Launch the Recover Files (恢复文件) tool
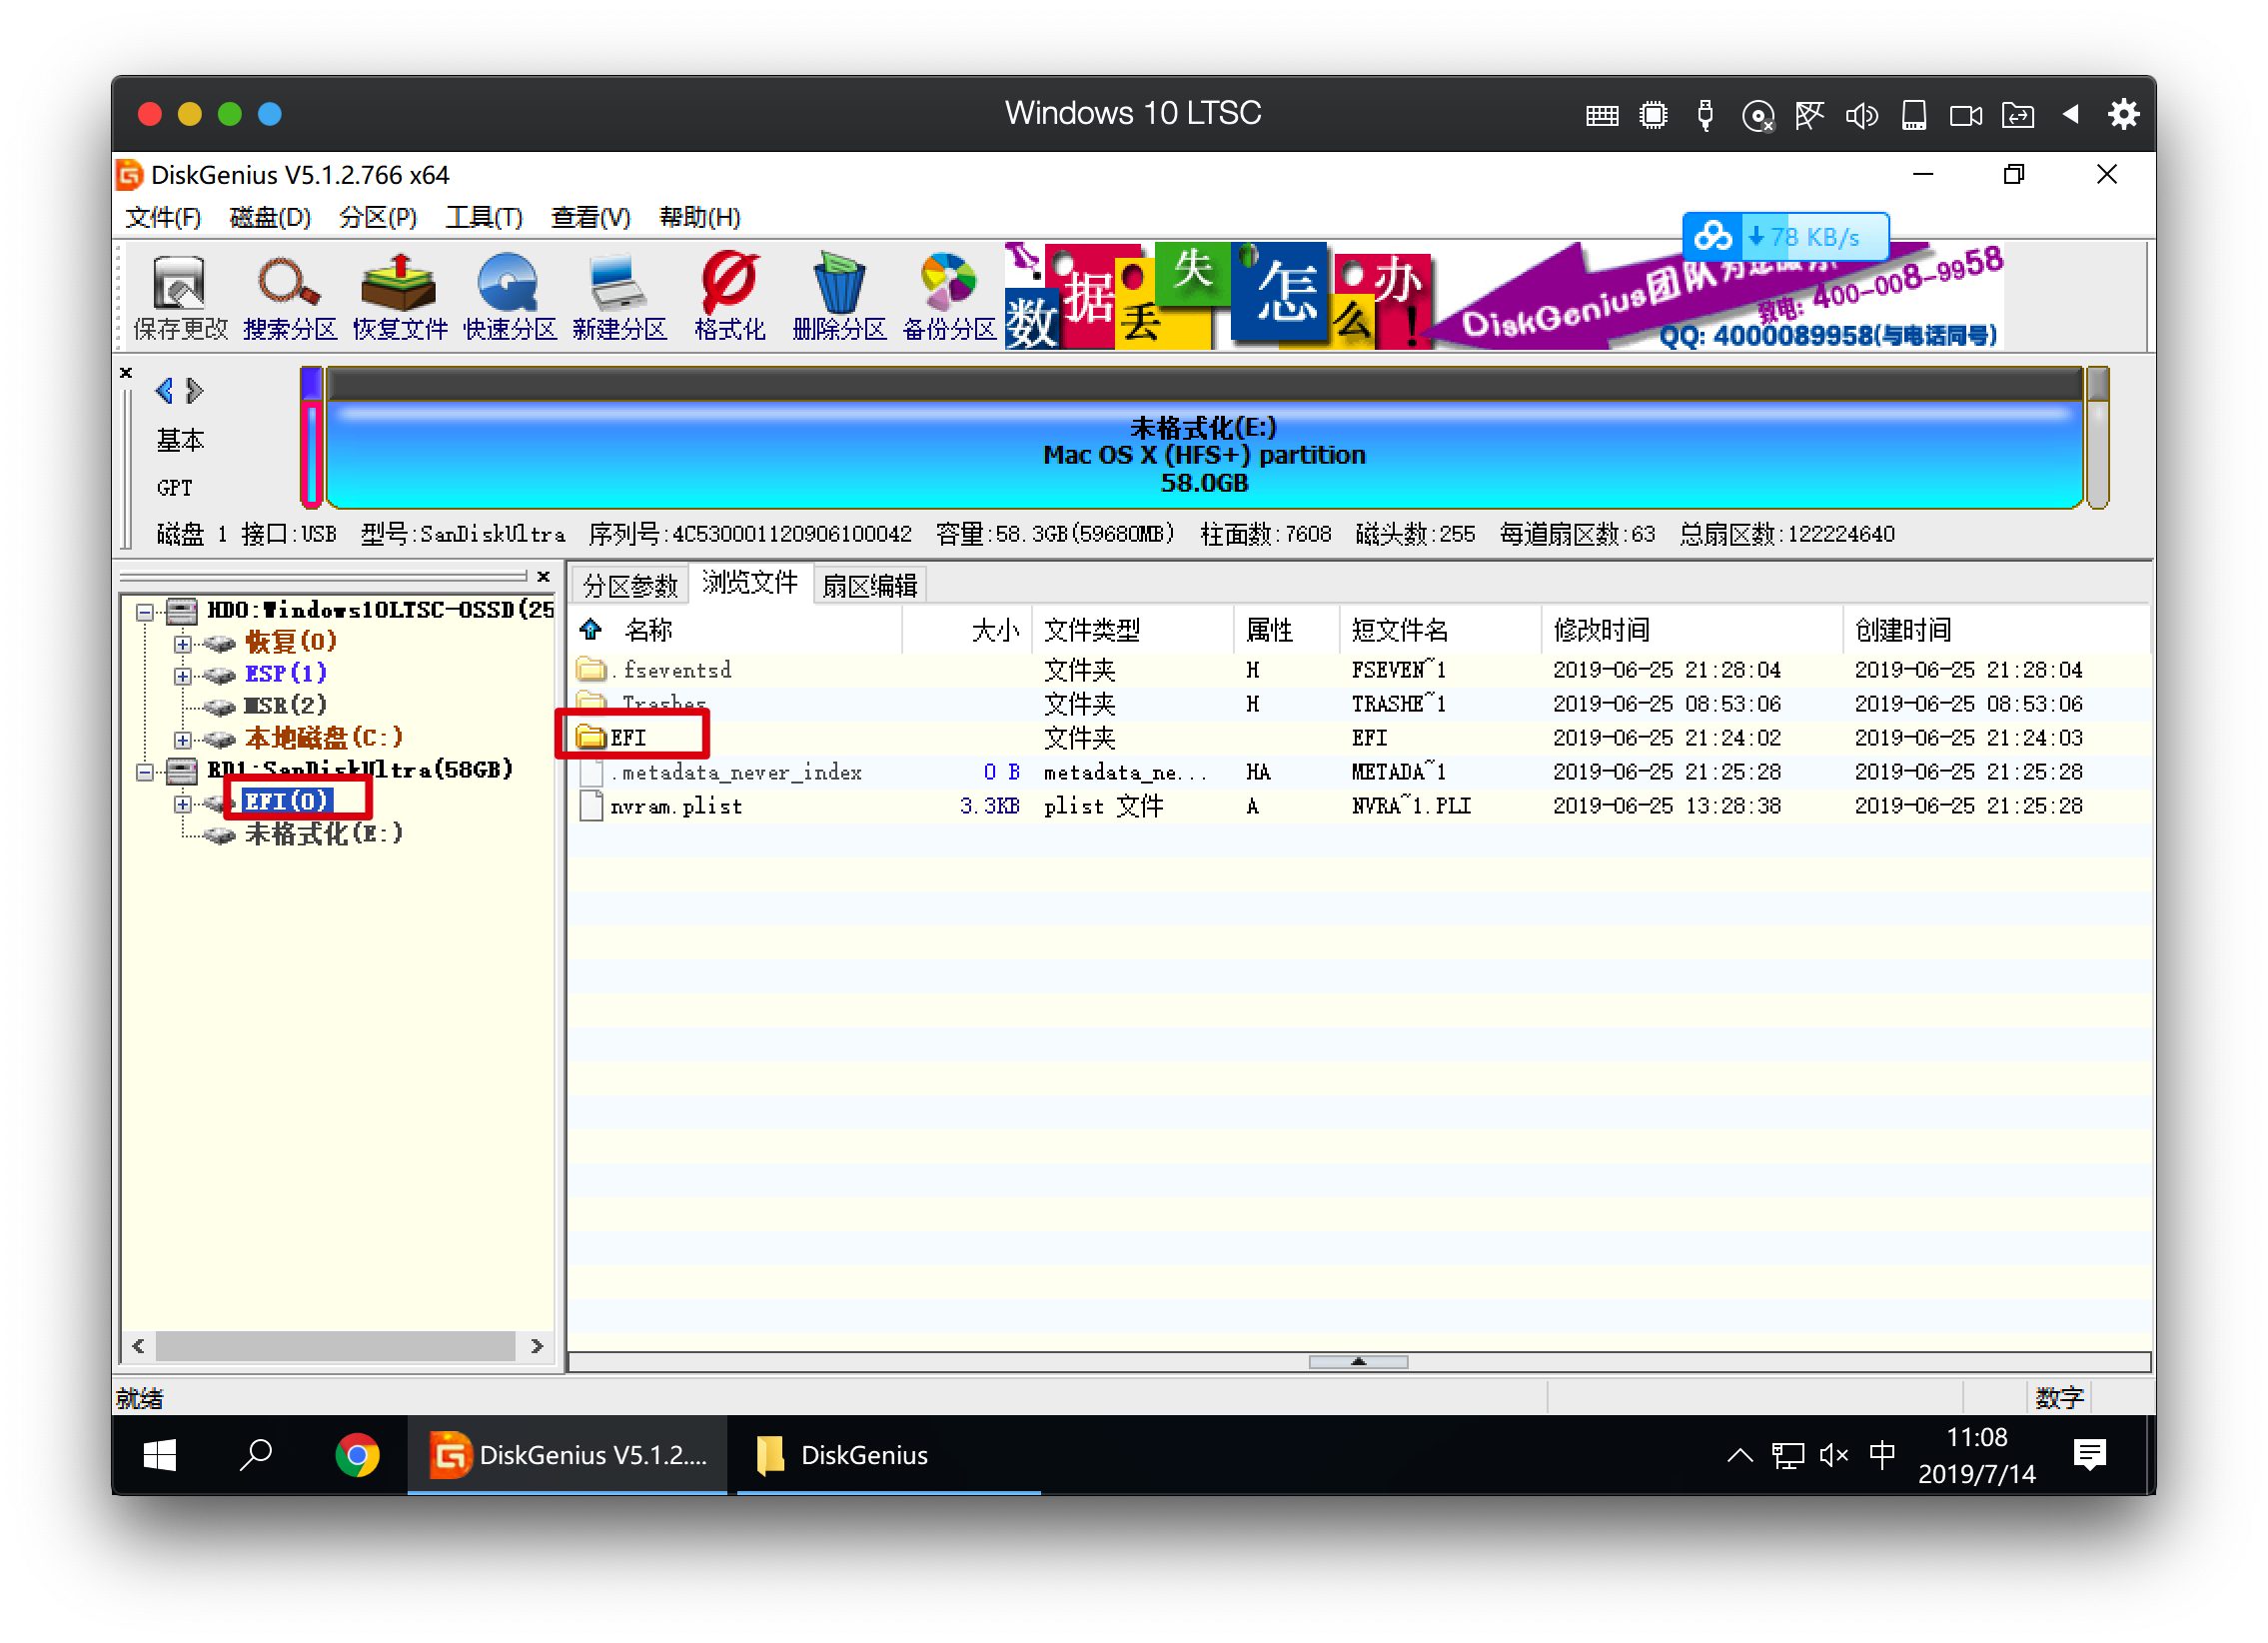 pyautogui.click(x=399, y=297)
